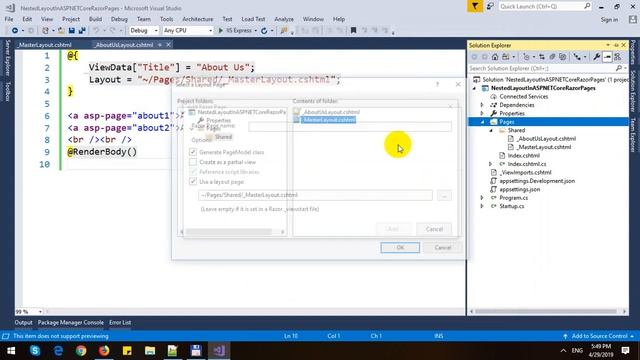This screenshot has height=360, width=640.
Task: Click Cancel beside the greyed Add button
Action: click(434, 229)
